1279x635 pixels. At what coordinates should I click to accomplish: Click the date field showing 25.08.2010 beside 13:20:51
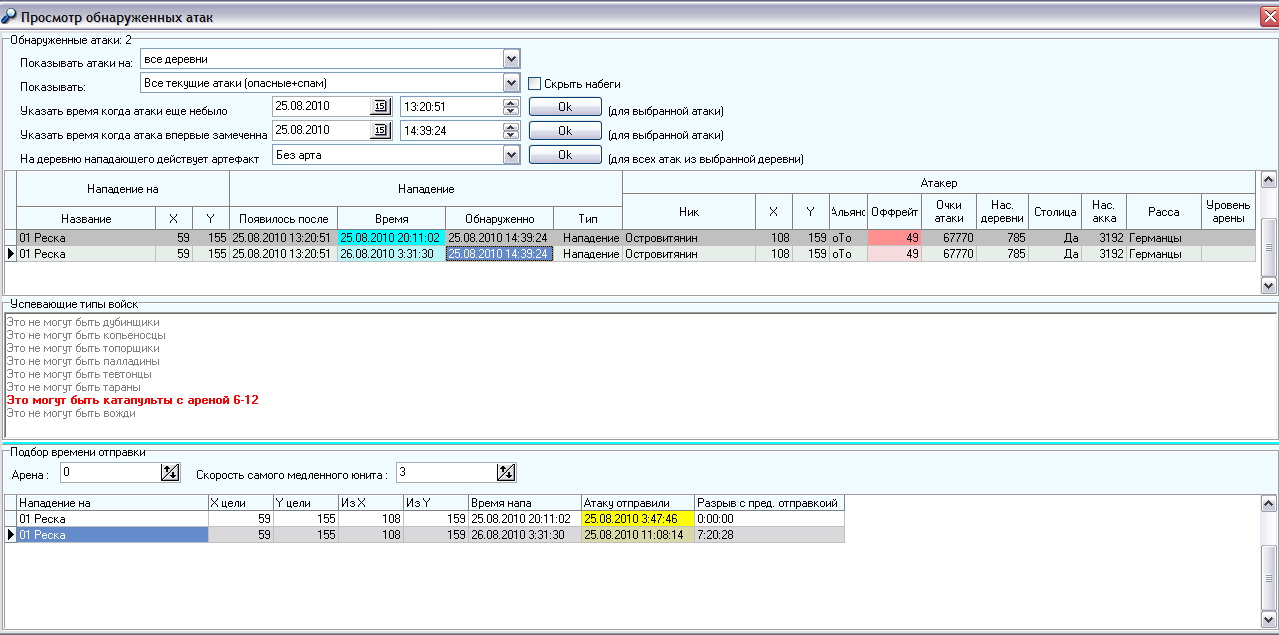[x=322, y=106]
